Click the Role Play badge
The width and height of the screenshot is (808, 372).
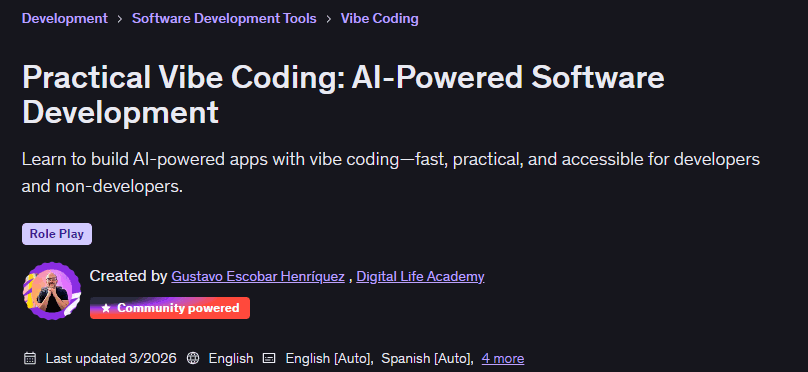(57, 234)
